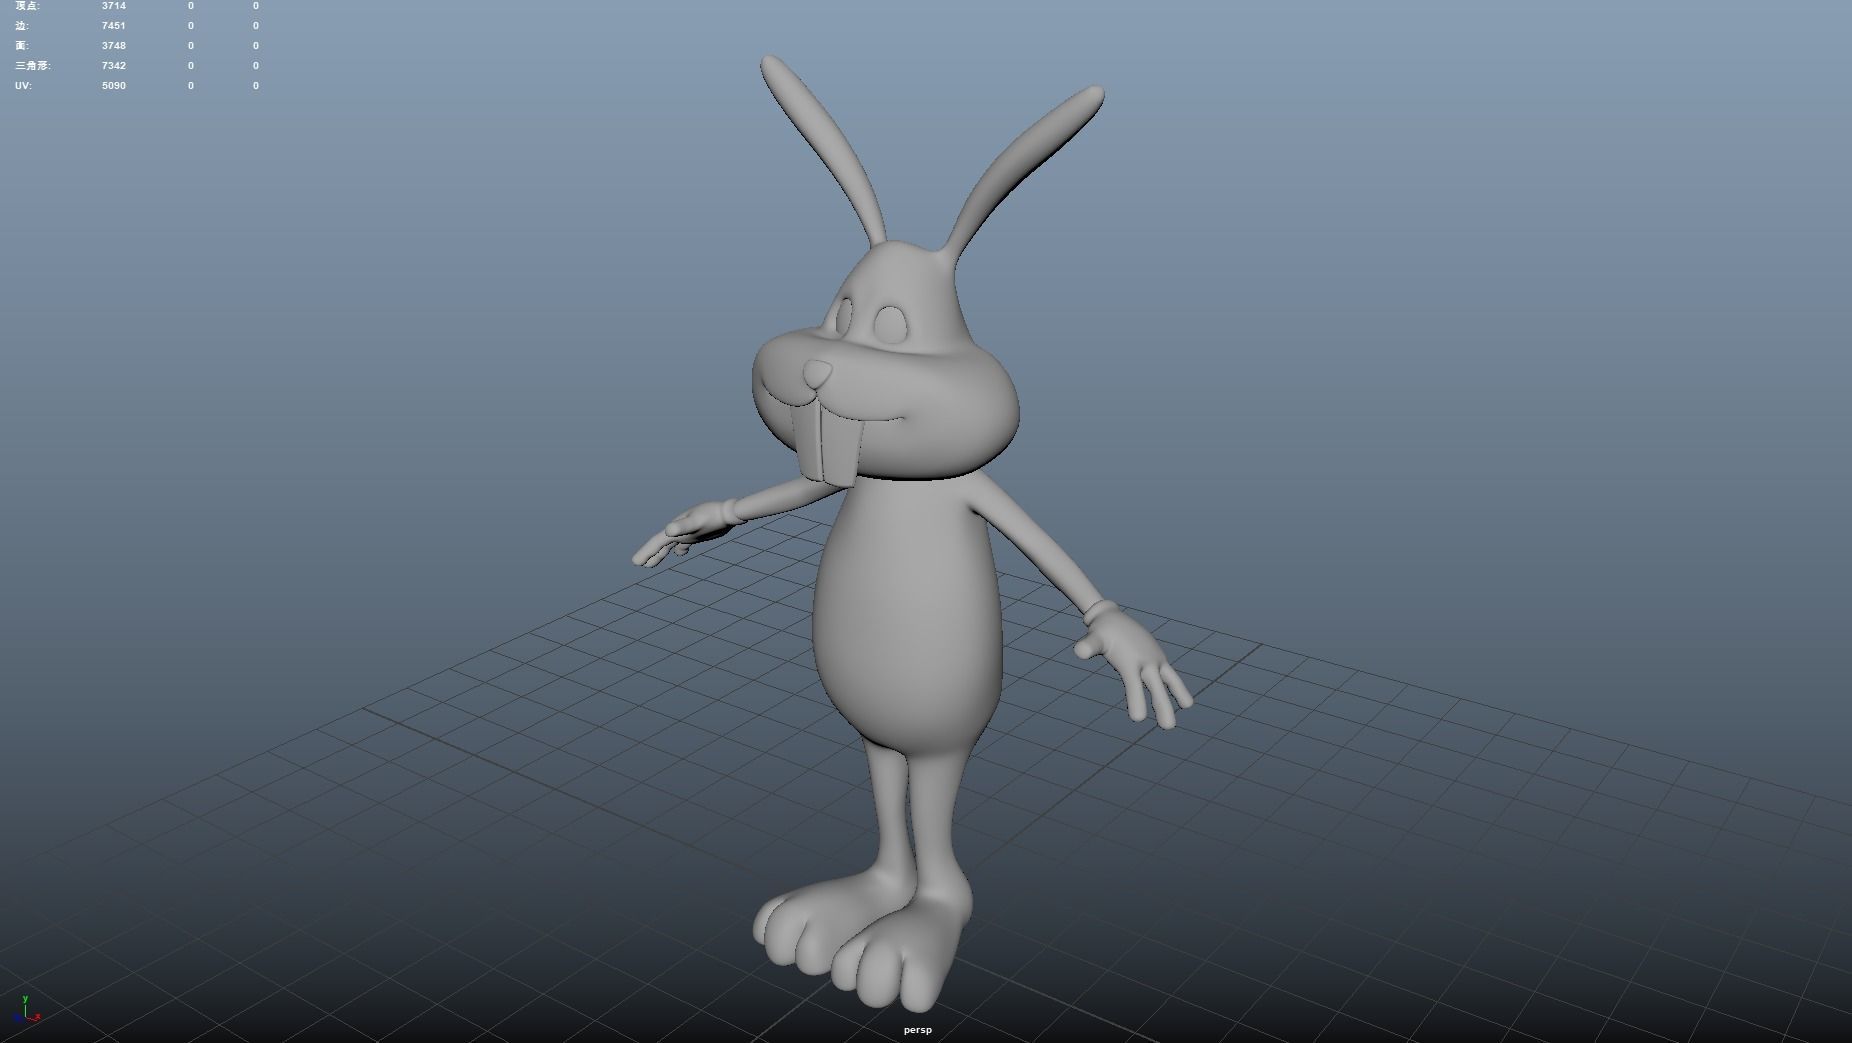Select the rabbit's nose

click(818, 374)
